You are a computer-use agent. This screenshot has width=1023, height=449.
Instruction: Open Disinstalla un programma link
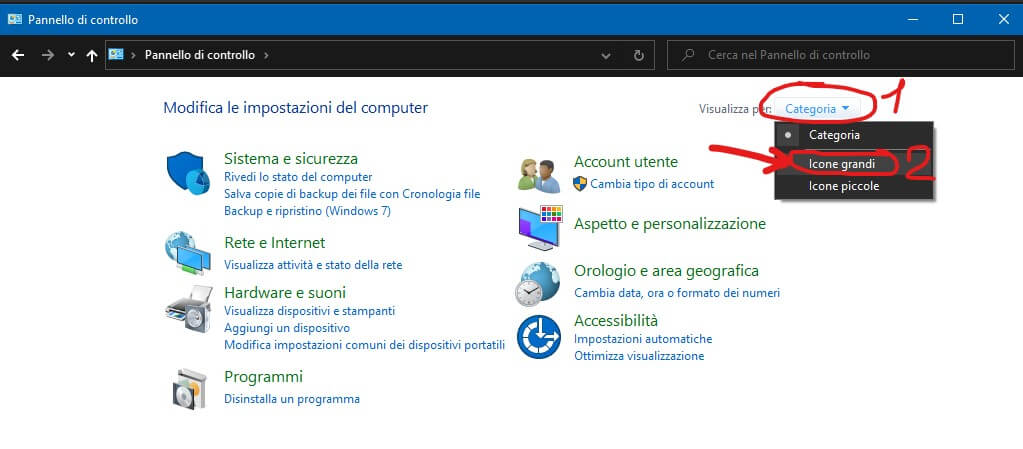[x=291, y=399]
